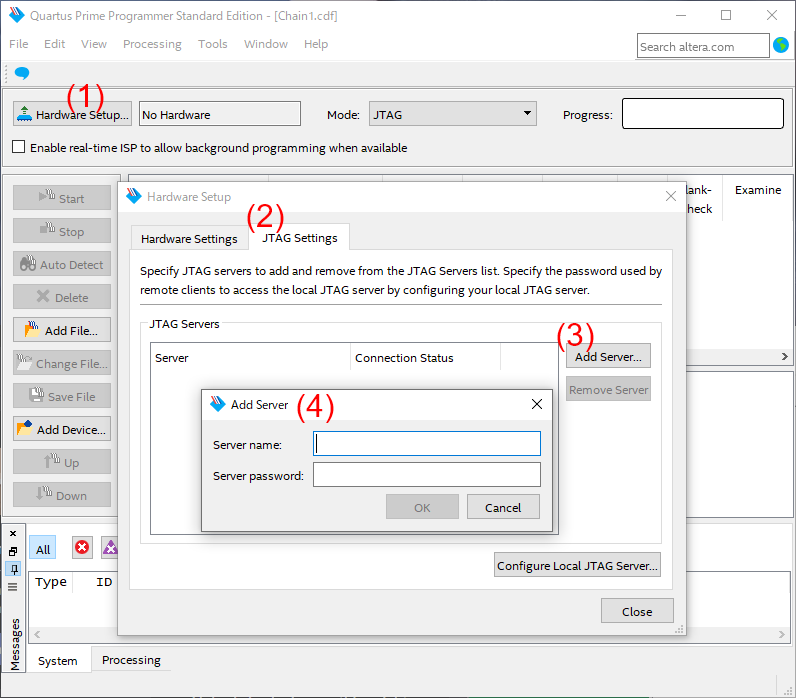
Task: Click the Messages panel float window icon
Action: [x=13, y=551]
